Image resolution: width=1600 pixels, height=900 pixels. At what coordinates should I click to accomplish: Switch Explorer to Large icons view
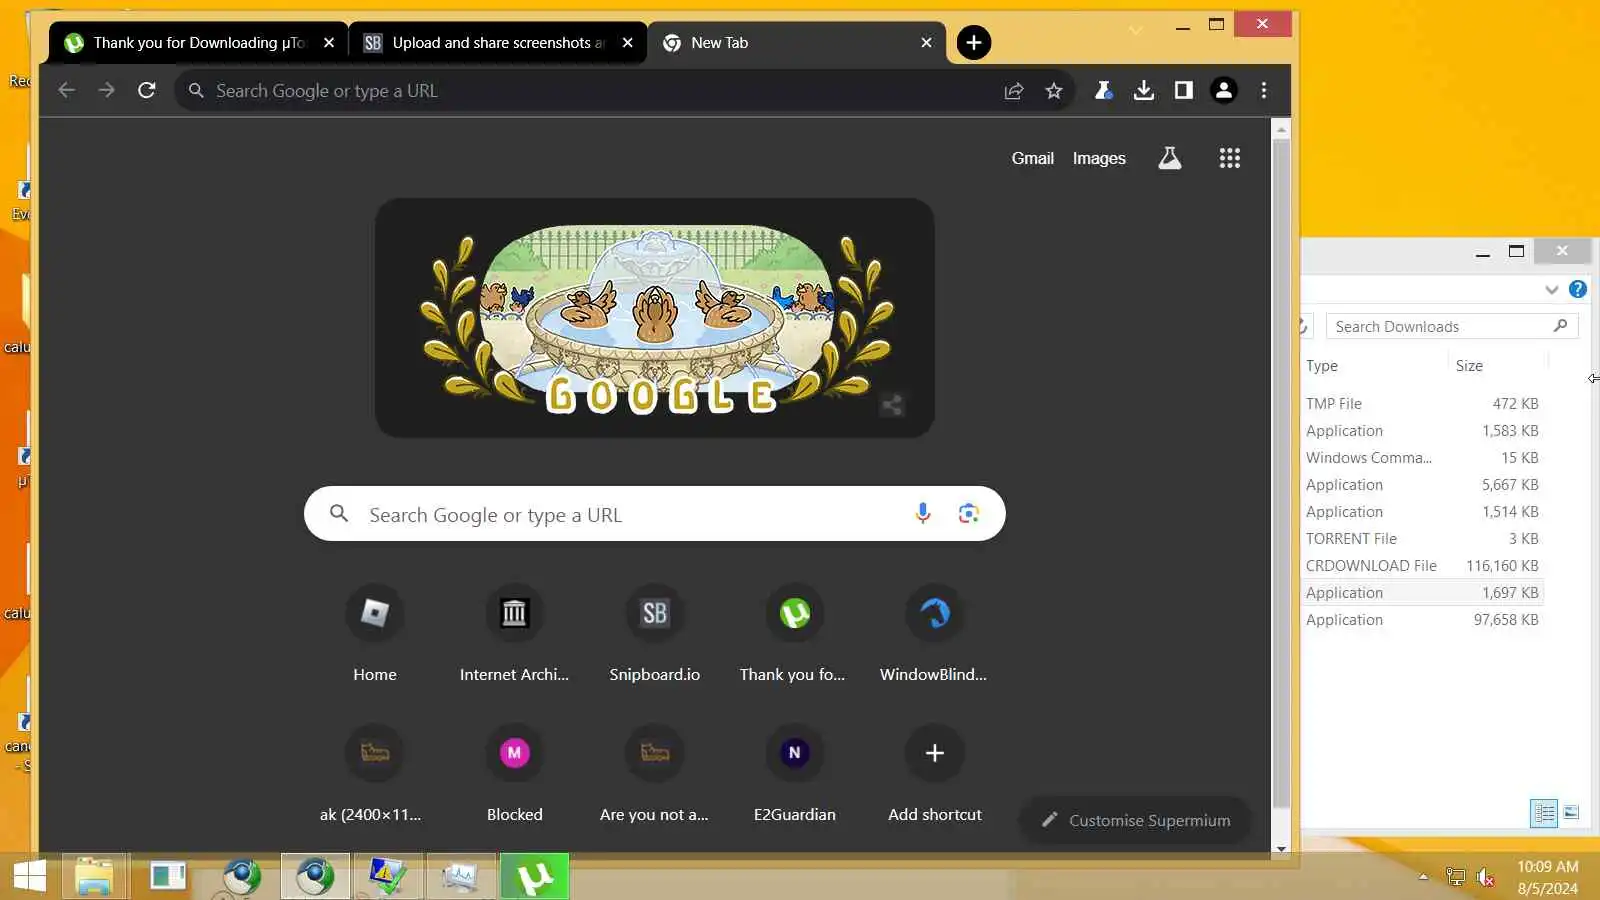click(1571, 813)
